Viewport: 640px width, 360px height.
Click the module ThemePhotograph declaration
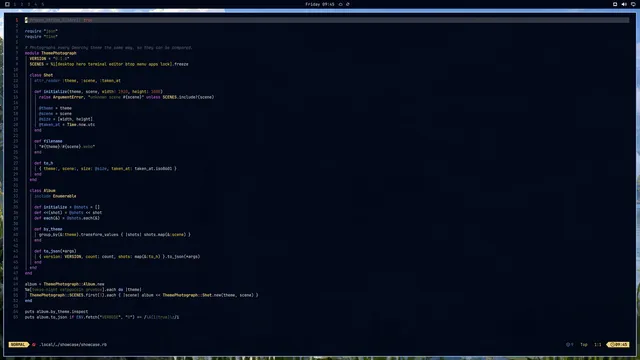(51, 53)
